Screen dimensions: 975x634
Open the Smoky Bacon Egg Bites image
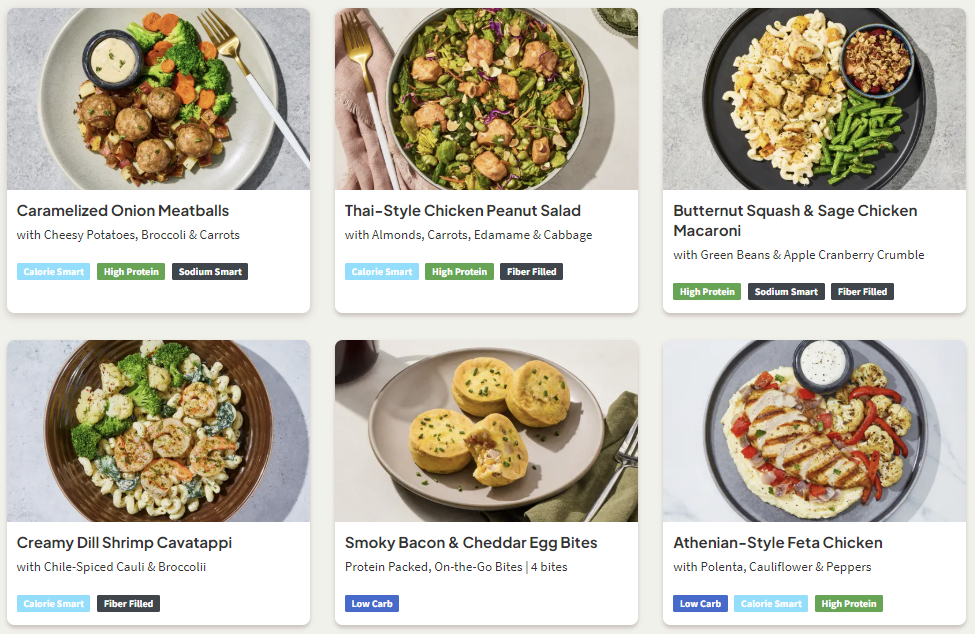[x=486, y=431]
